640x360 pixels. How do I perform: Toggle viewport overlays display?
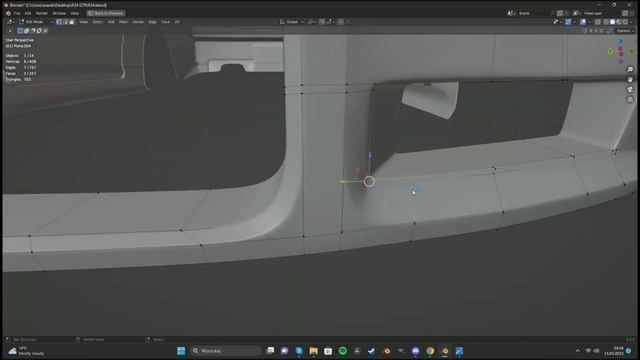click(583, 22)
